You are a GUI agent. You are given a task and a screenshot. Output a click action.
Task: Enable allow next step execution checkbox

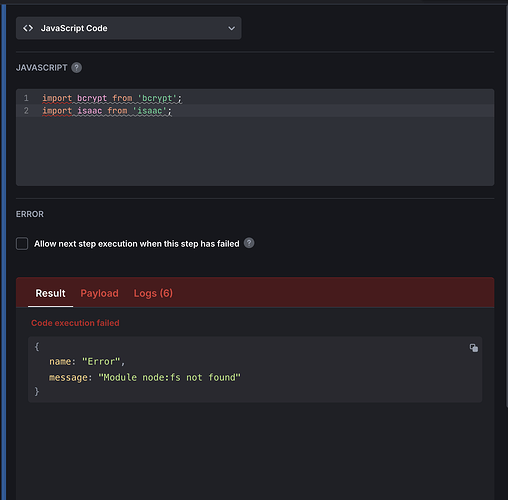(x=22, y=244)
